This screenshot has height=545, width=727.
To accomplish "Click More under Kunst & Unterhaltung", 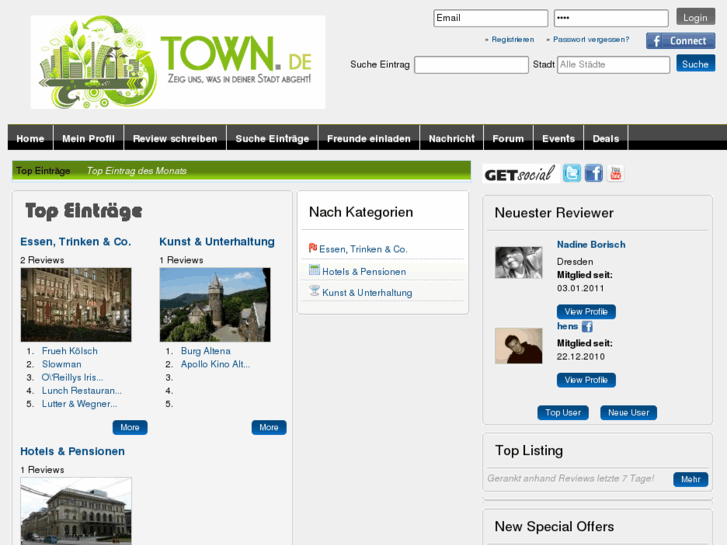I will coord(269,427).
